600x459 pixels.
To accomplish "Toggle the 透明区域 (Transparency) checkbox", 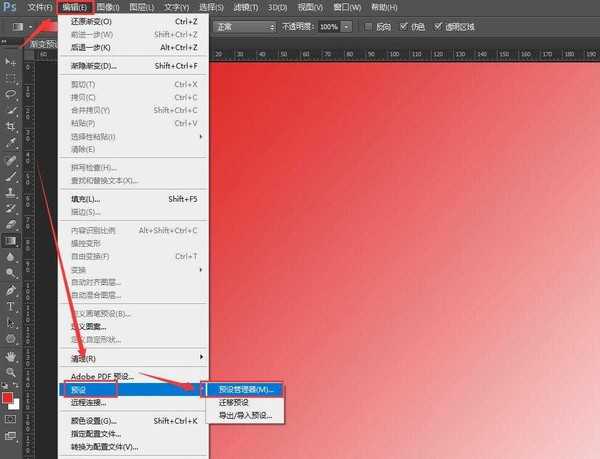I will (439, 26).
